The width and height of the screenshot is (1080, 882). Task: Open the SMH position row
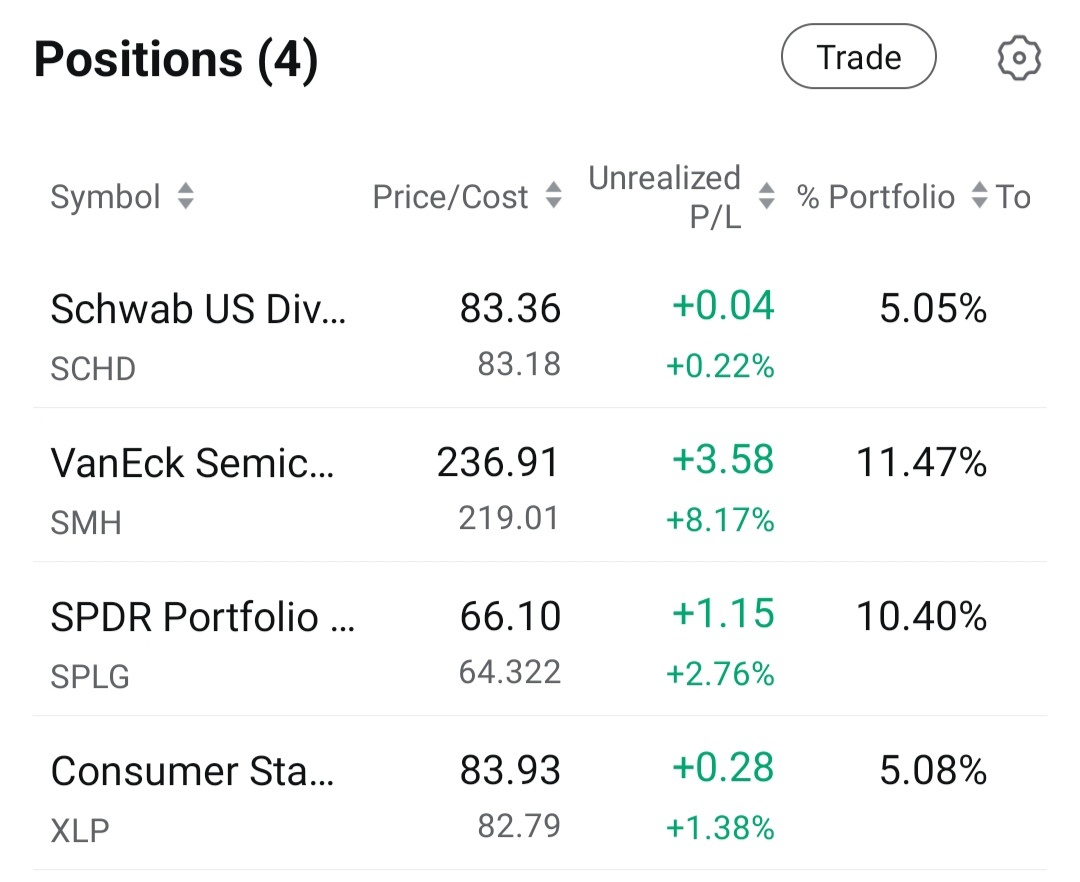click(540, 485)
